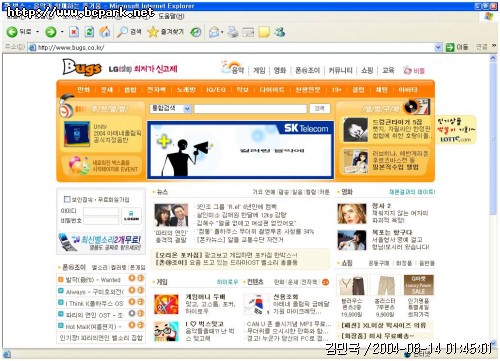Open the Back button history dropdown arrow

(38, 32)
